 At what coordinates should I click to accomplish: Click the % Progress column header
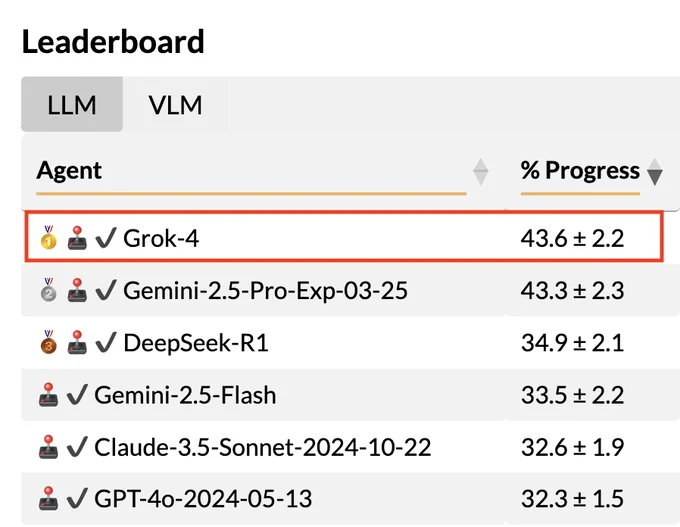coord(580,170)
